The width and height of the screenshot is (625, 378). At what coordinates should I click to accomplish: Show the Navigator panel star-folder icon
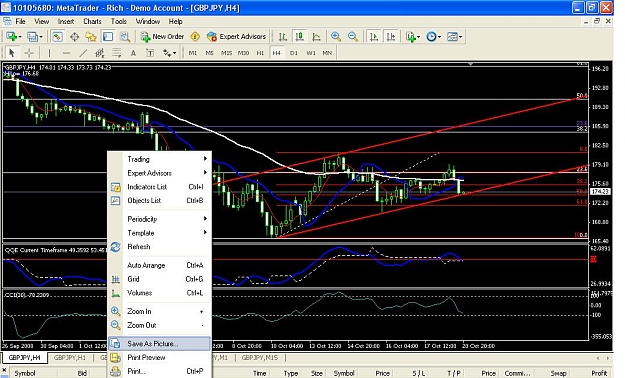click(91, 37)
